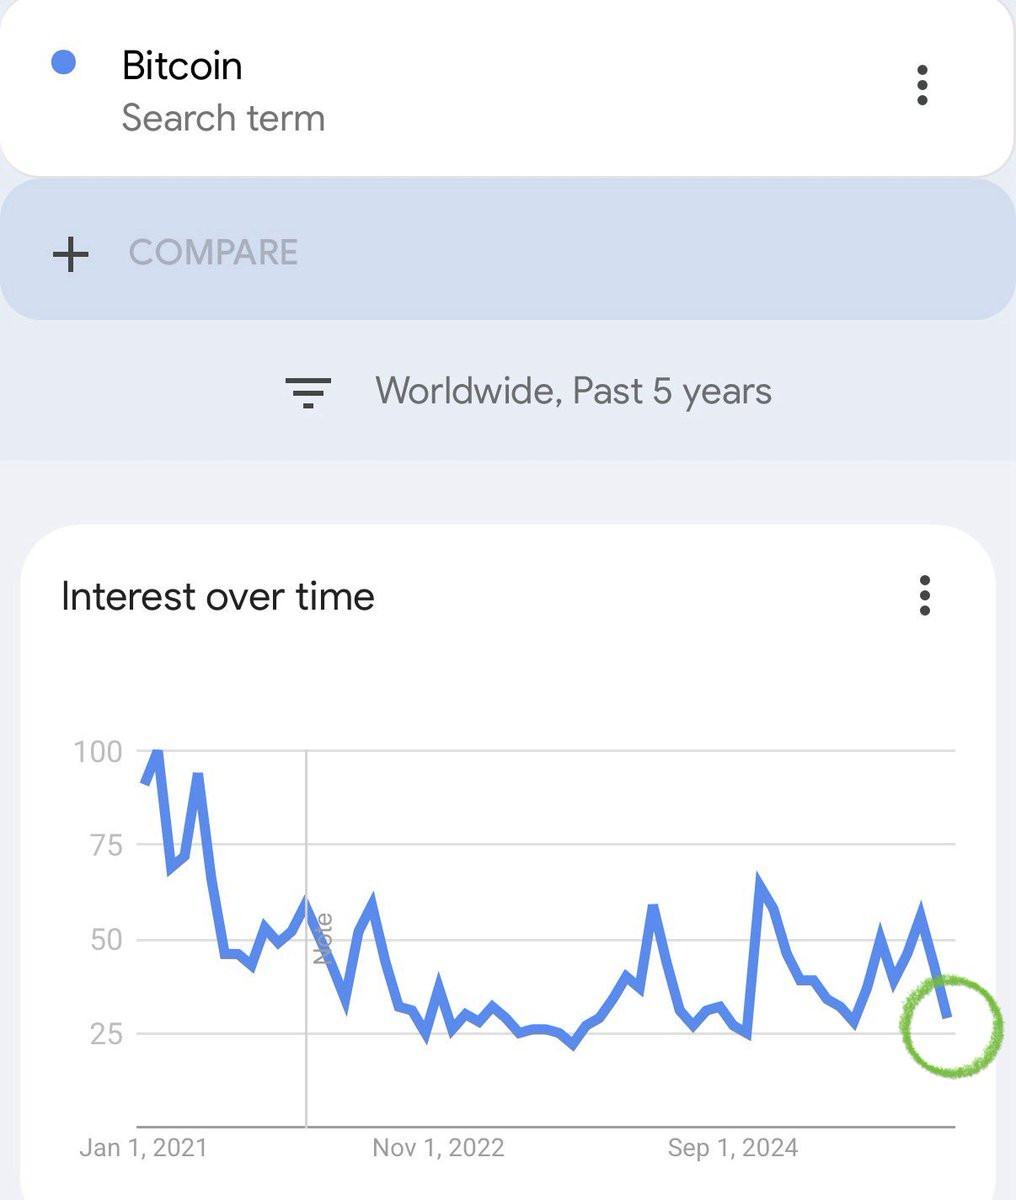Open the filter icon for region and time

point(308,392)
